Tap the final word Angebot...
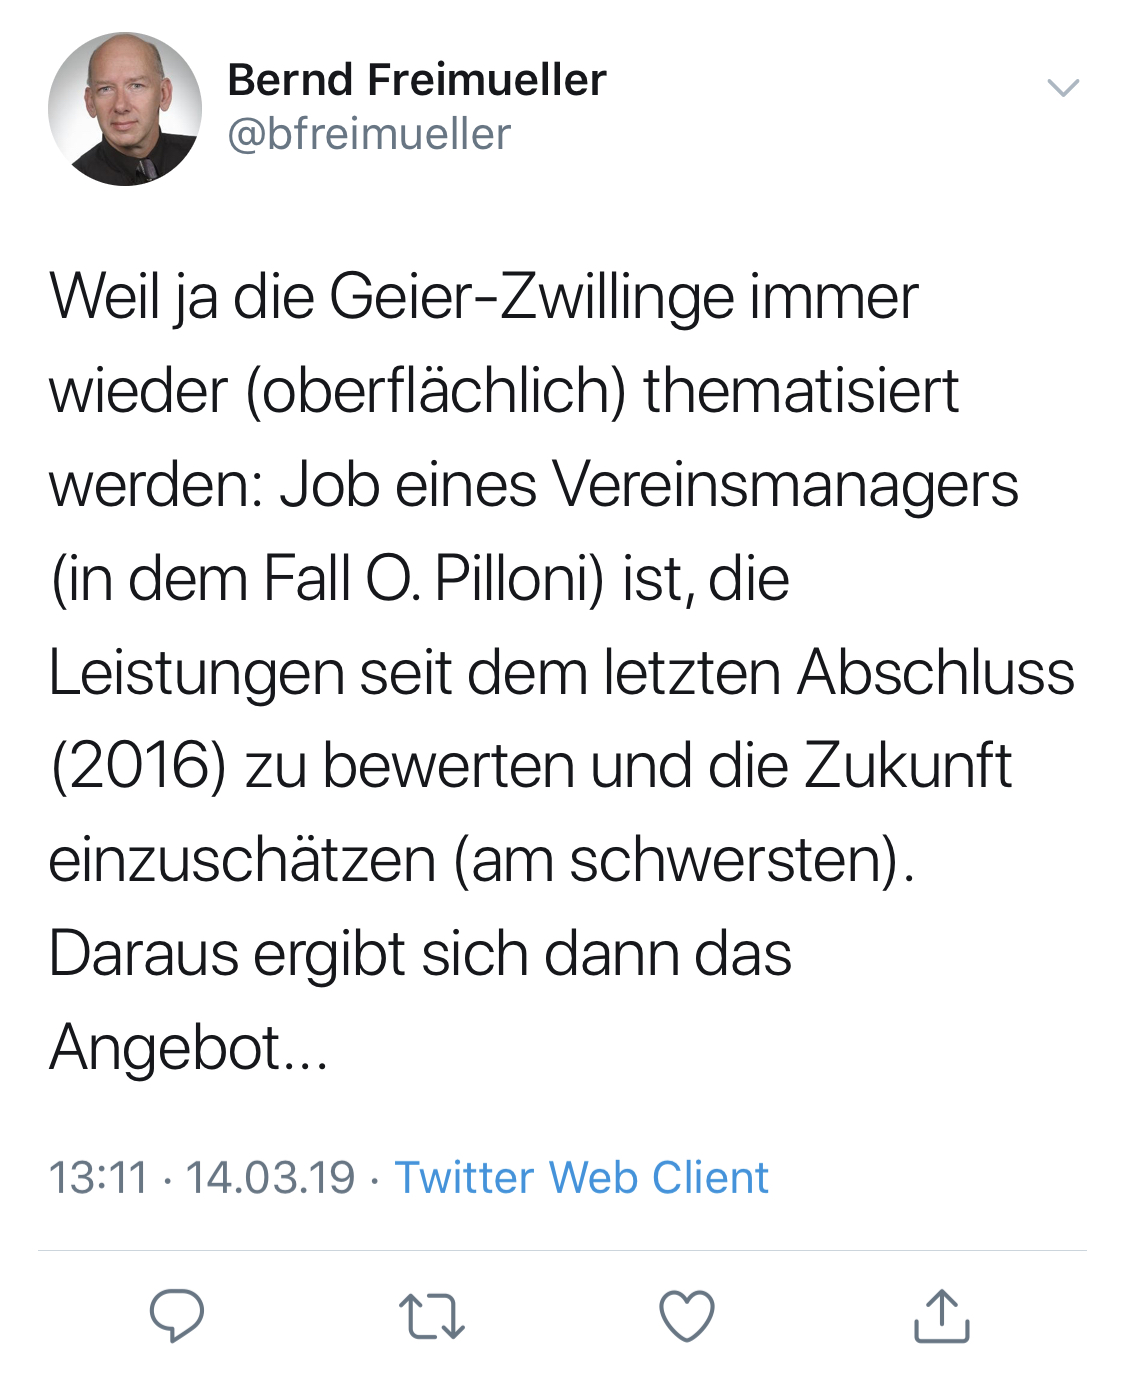Screen dimensions: 1125x1381 point(165,1048)
